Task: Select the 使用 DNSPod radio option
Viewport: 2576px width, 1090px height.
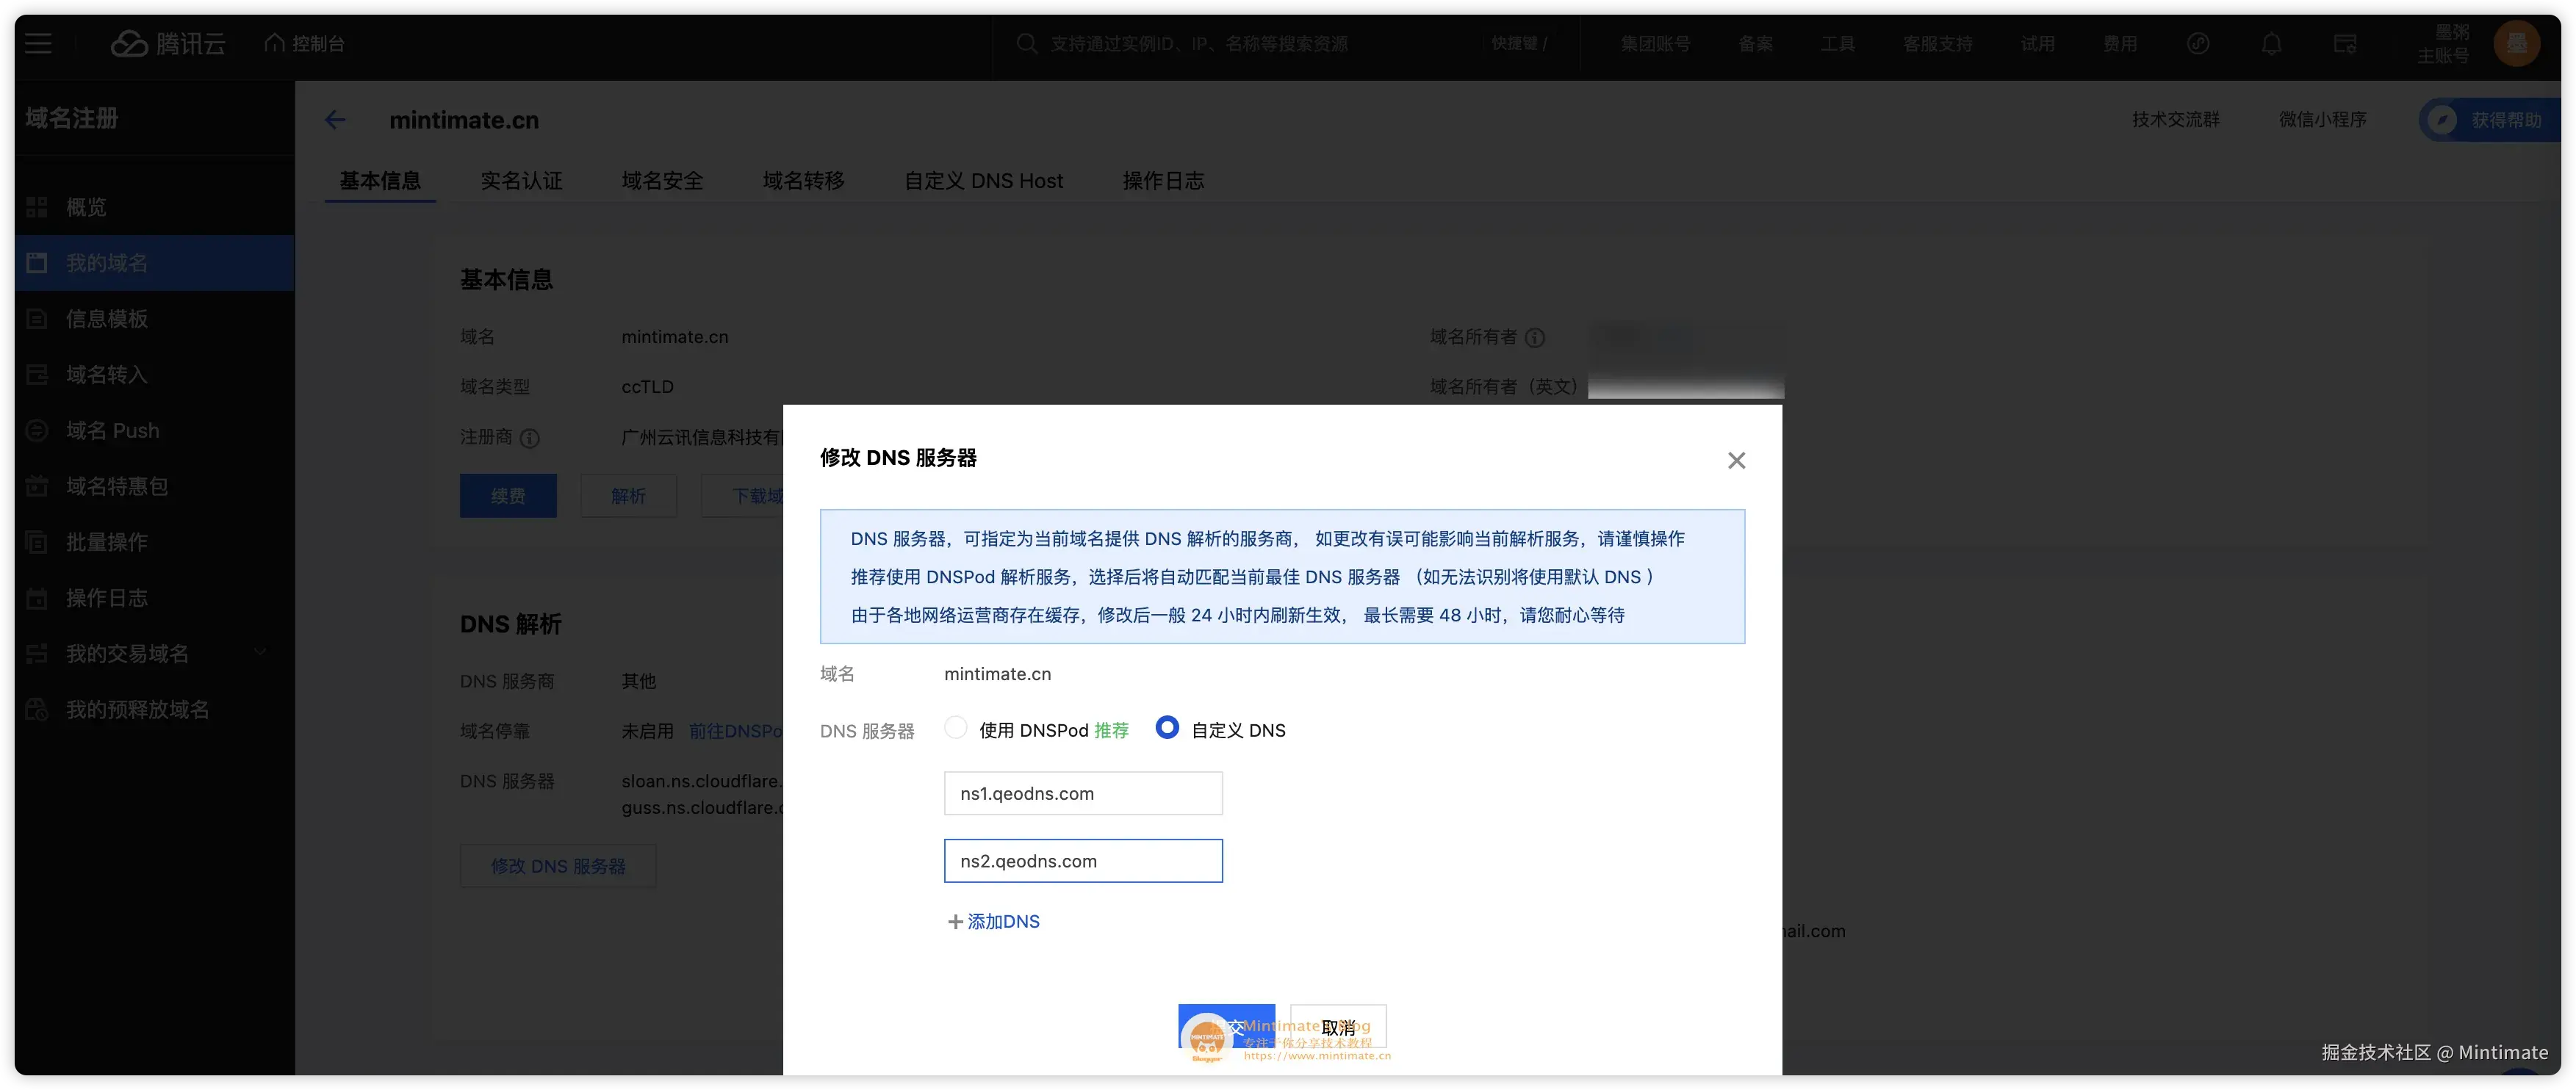Action: pyautogui.click(x=956, y=728)
